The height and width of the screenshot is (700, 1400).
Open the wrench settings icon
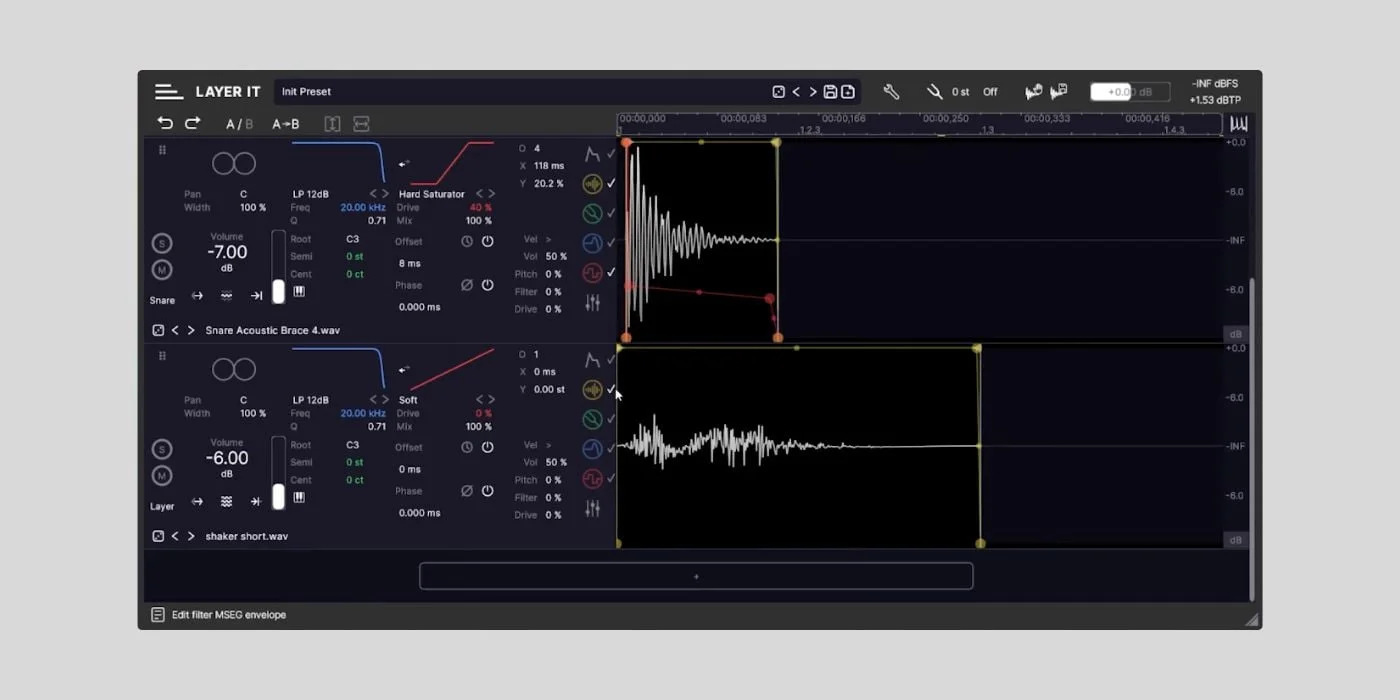[891, 92]
